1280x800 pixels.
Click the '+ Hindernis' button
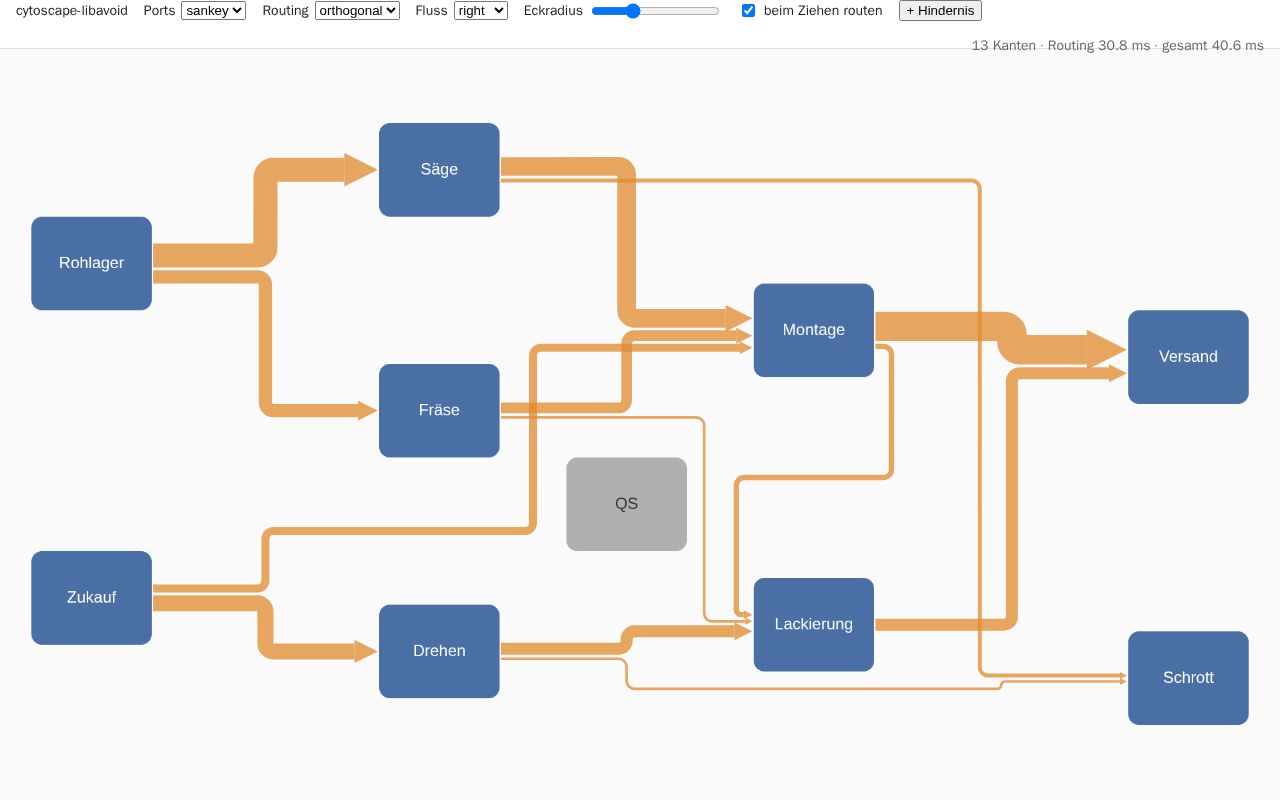(x=940, y=11)
